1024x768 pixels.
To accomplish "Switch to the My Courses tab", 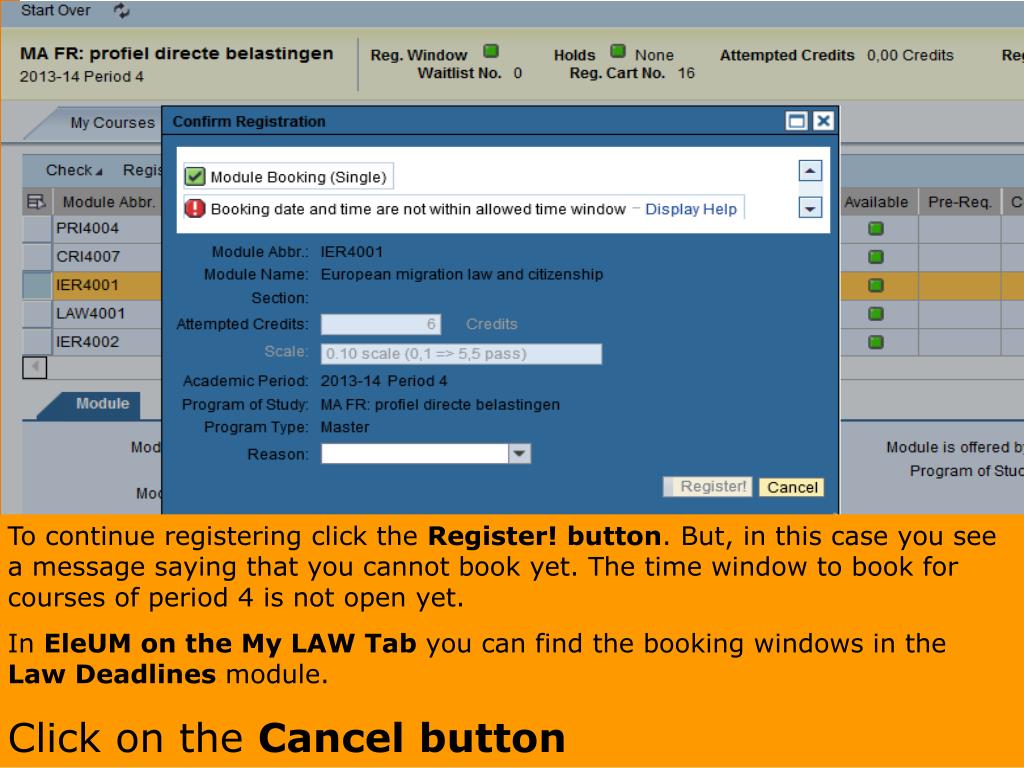I will [112, 123].
